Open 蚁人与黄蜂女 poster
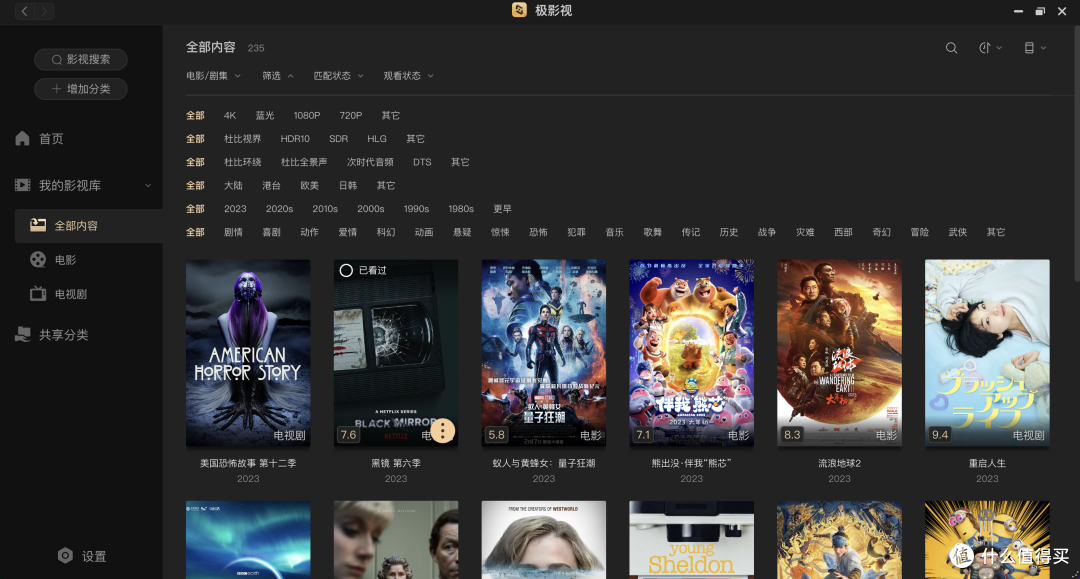Image resolution: width=1080 pixels, height=579 pixels. pos(543,352)
